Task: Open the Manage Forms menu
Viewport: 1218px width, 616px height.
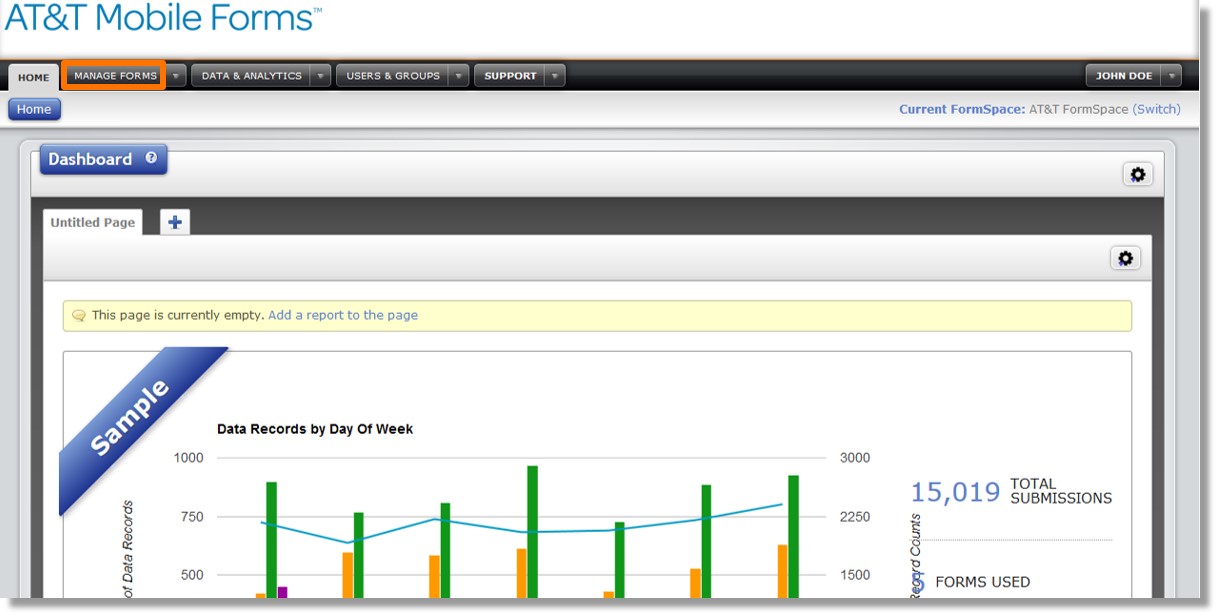Action: [115, 76]
